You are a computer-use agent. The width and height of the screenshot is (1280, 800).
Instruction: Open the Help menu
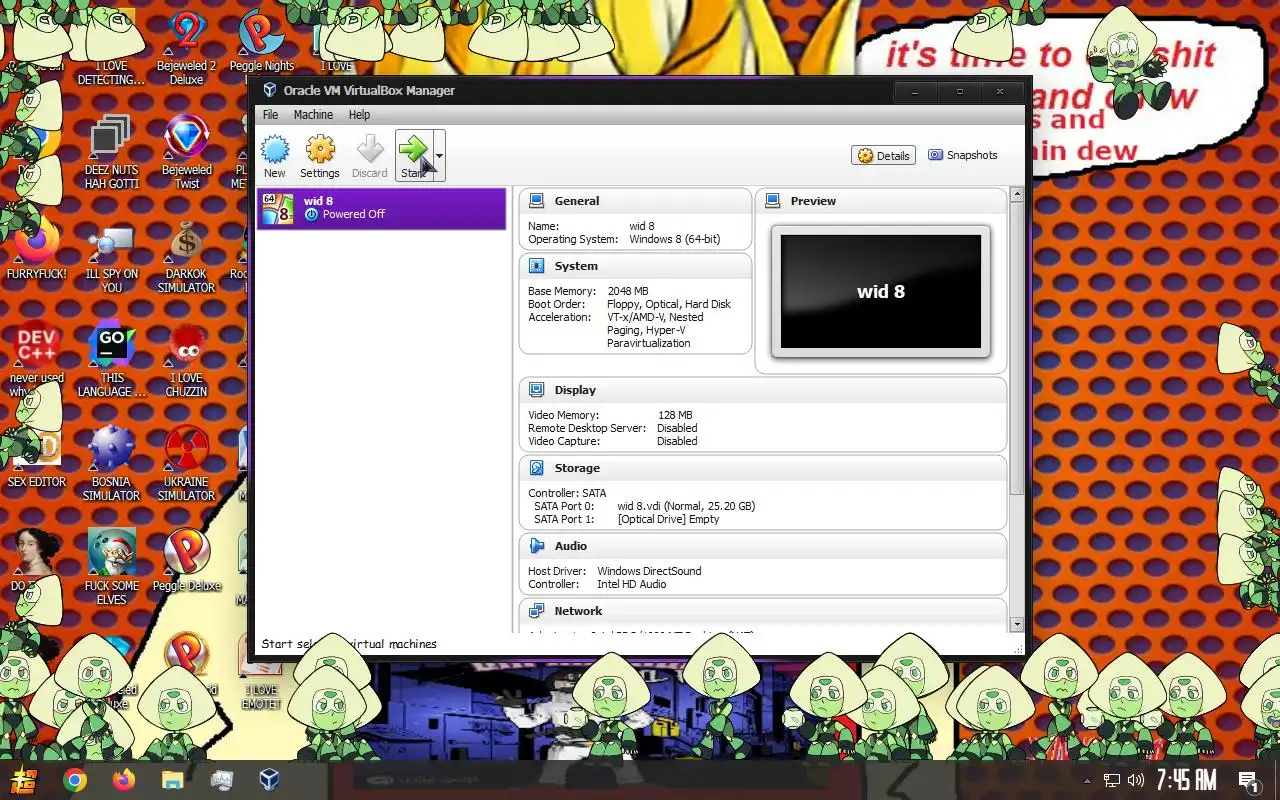[x=359, y=115]
